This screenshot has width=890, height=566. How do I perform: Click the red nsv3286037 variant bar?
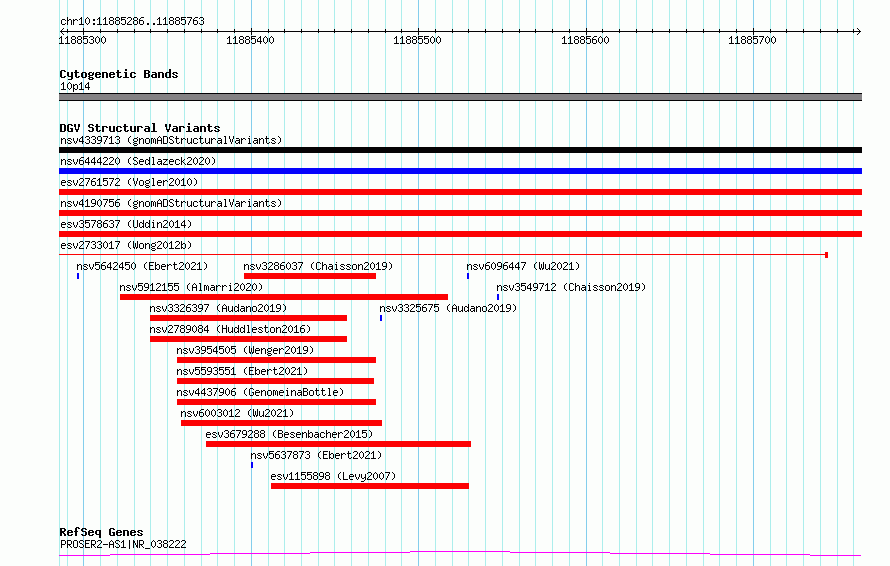[310, 276]
